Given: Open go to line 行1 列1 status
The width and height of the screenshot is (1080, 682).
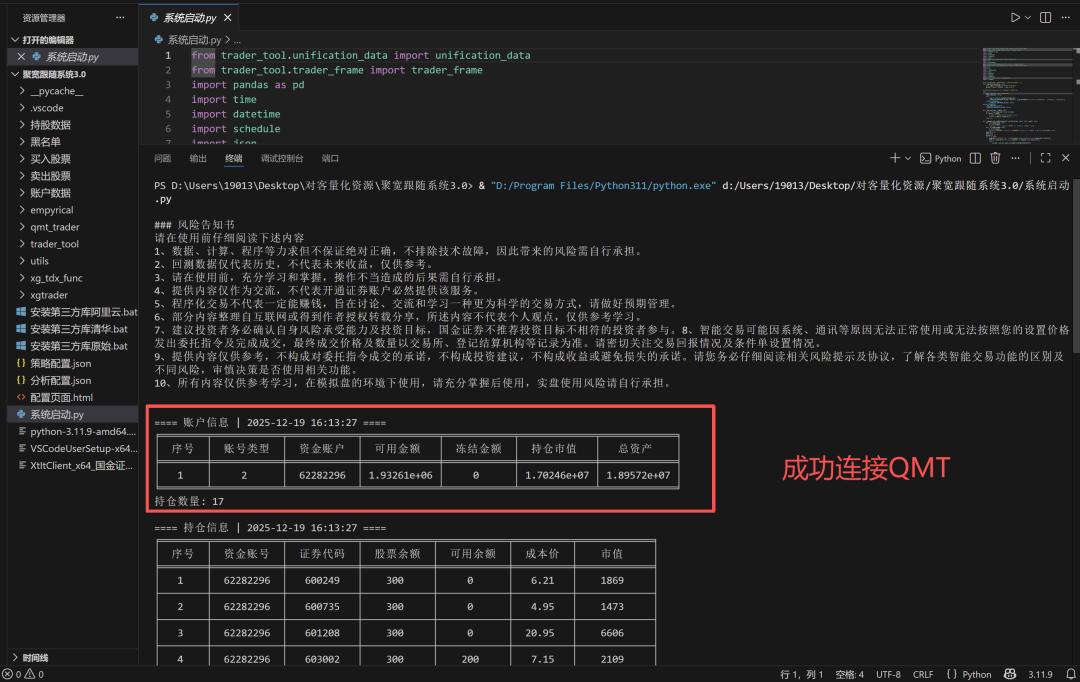Looking at the screenshot, I should (801, 674).
